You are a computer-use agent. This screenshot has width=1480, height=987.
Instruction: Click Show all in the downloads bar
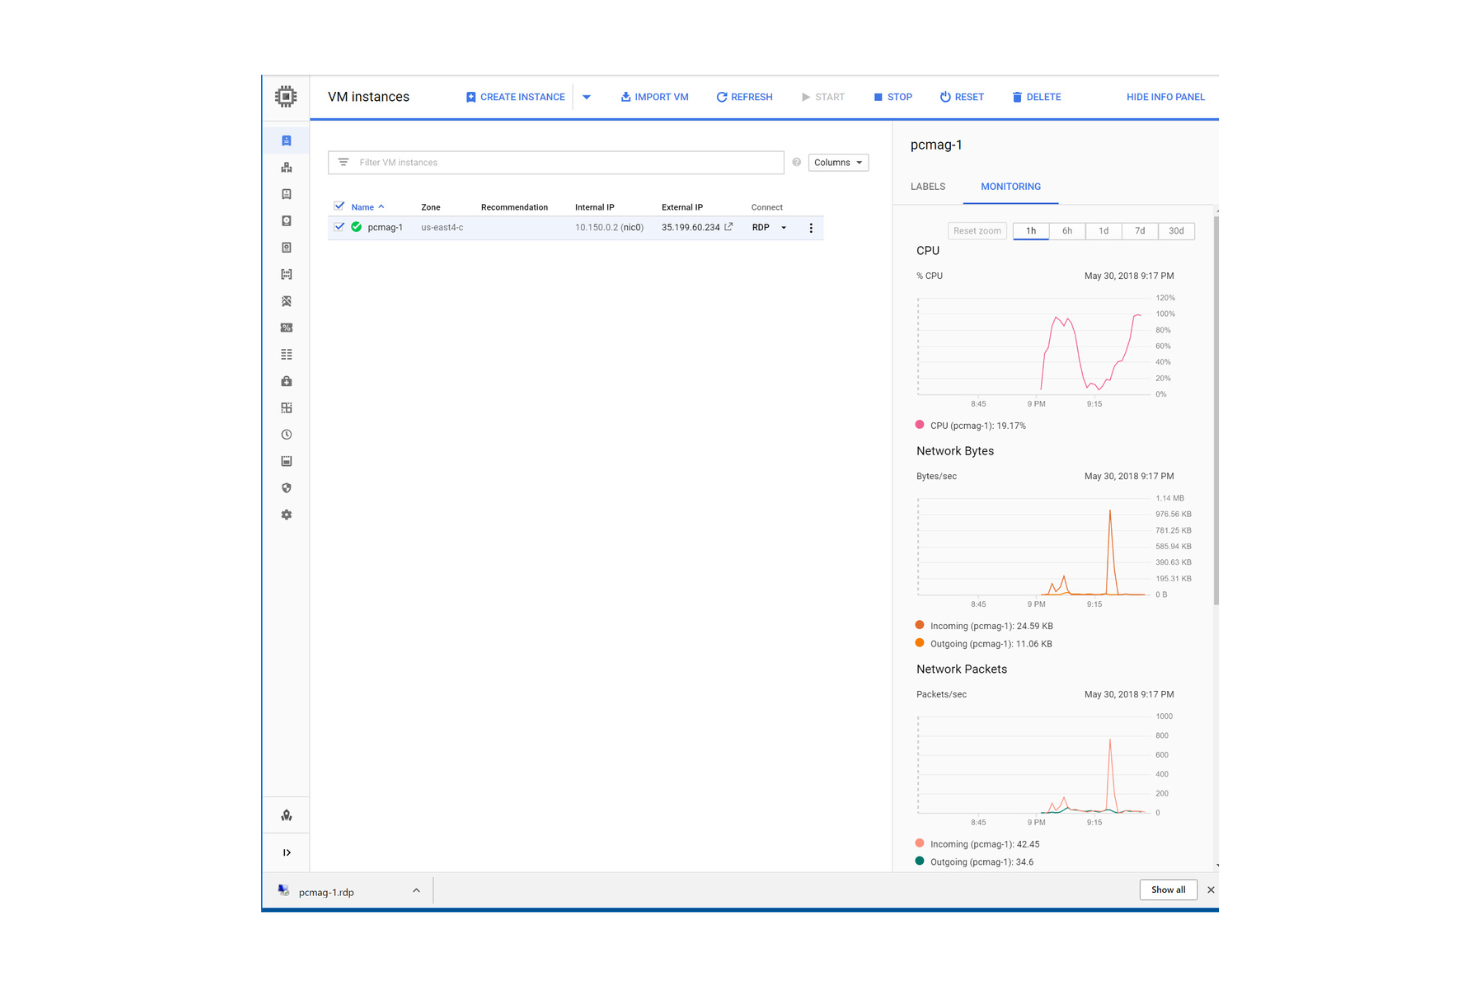coord(1168,889)
